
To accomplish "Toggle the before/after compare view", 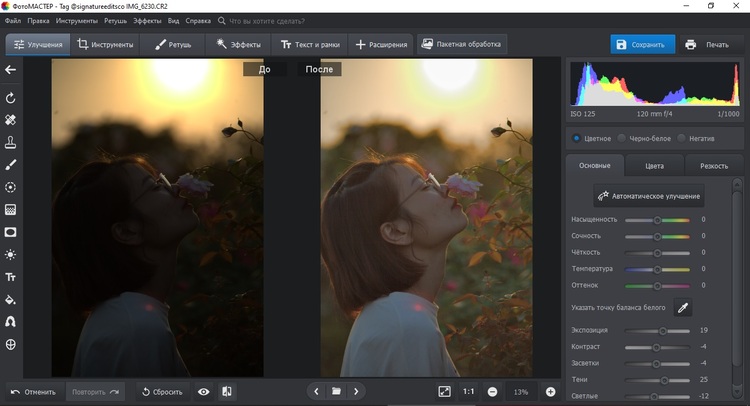I will [227, 391].
